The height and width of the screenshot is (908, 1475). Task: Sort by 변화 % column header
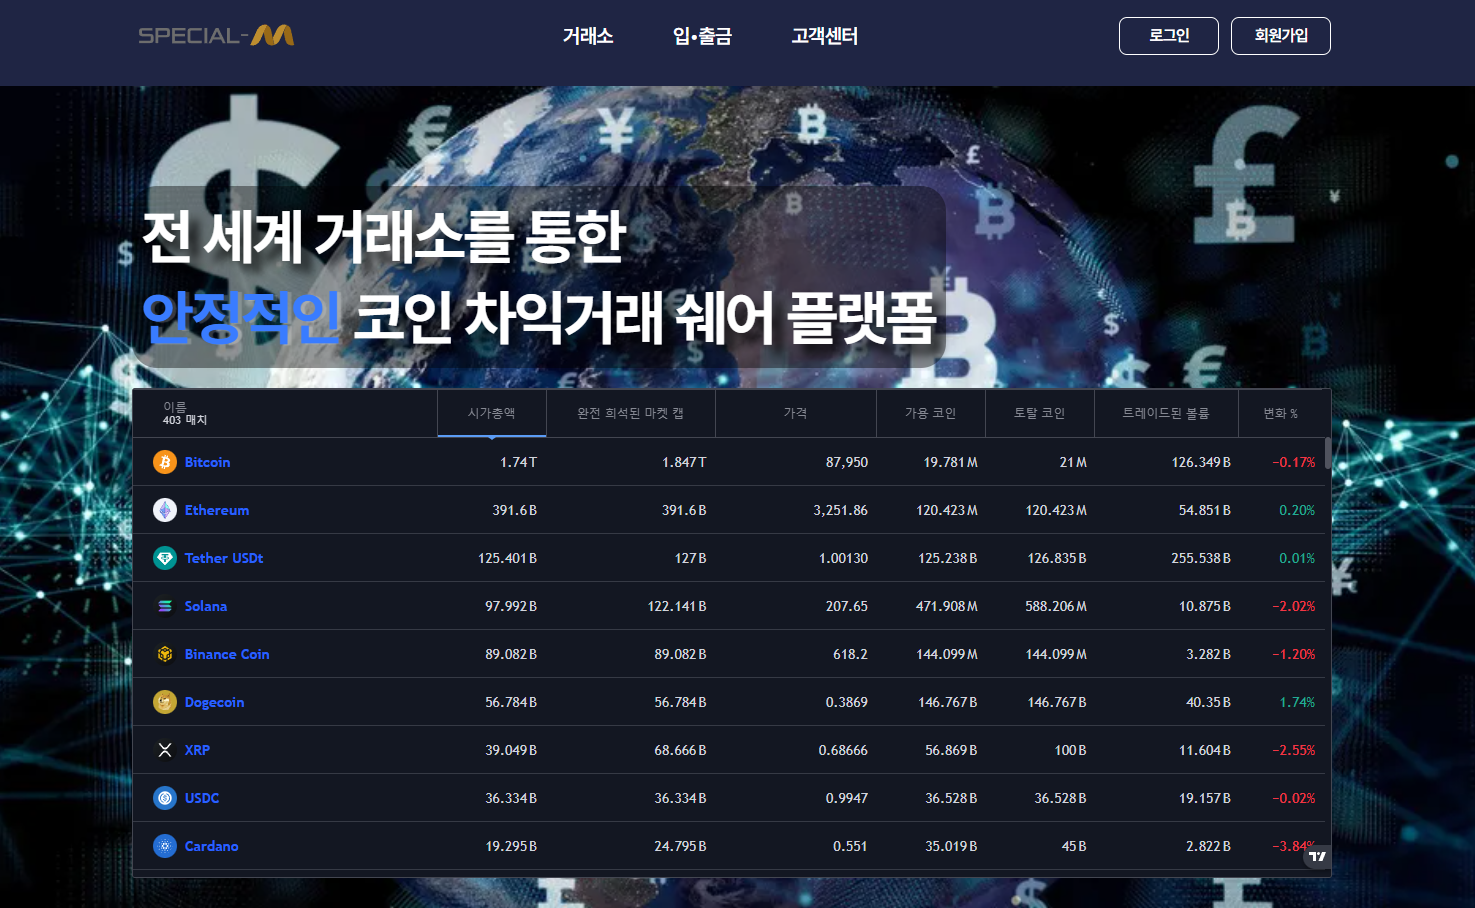(1281, 413)
